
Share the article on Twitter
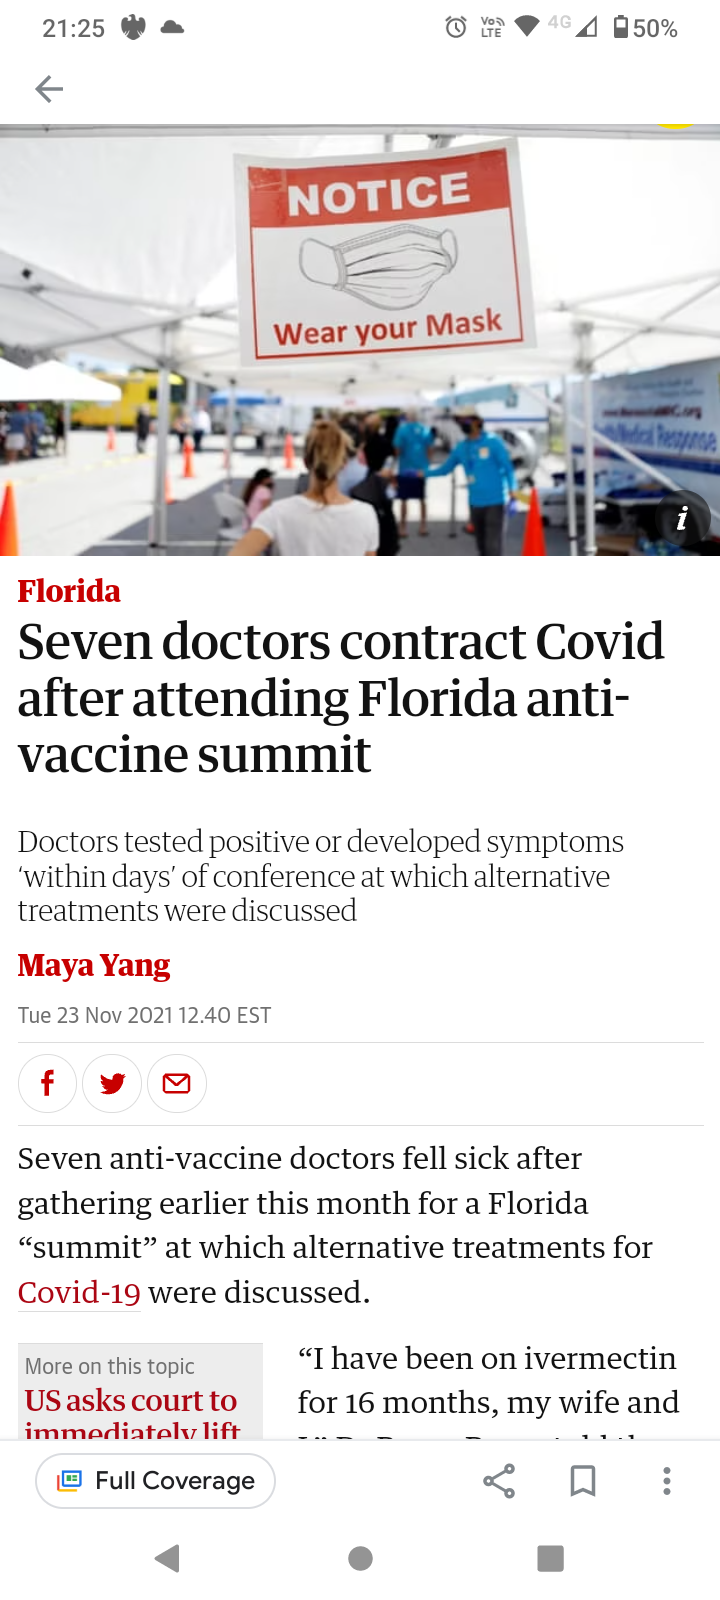point(112,1083)
